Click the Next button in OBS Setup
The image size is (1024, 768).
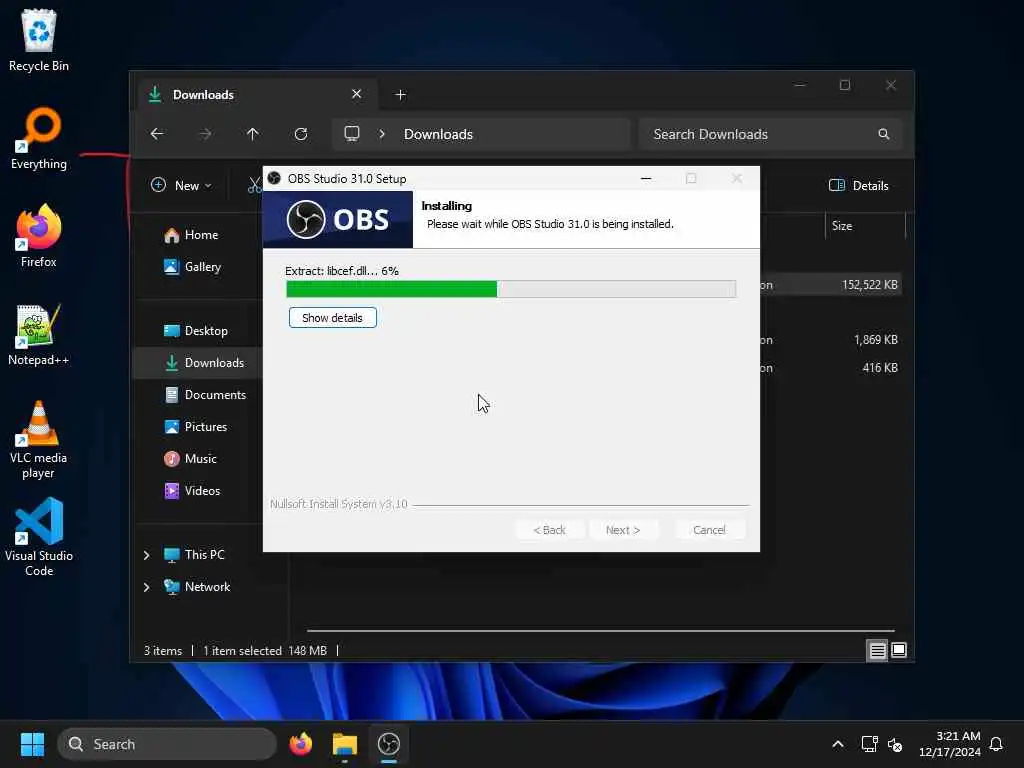(x=622, y=530)
